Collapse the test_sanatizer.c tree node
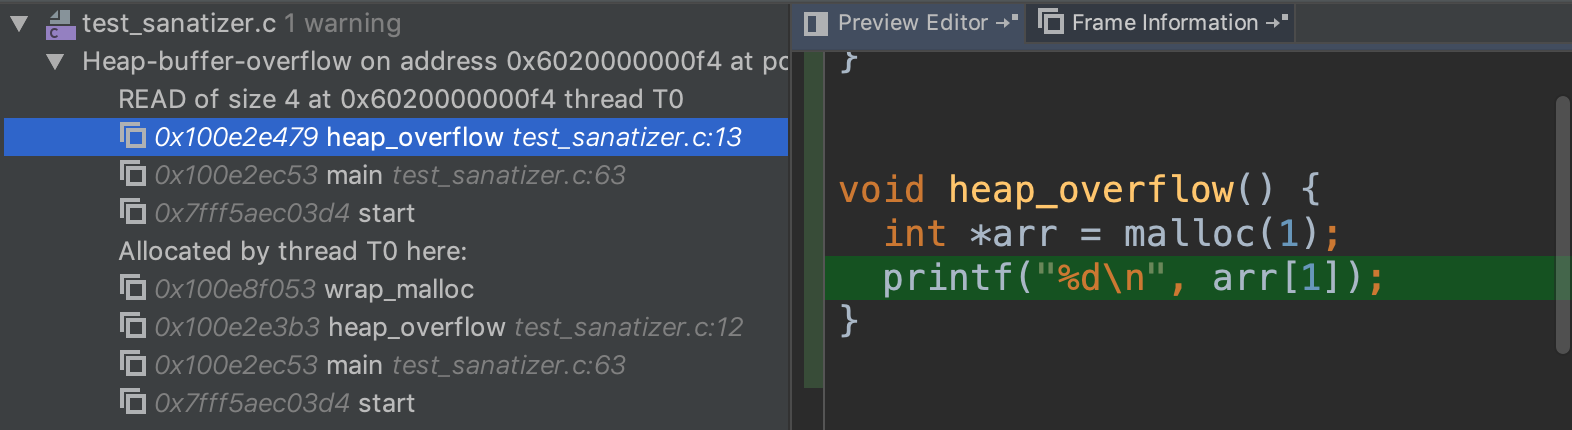Image resolution: width=1572 pixels, height=430 pixels. [19, 24]
